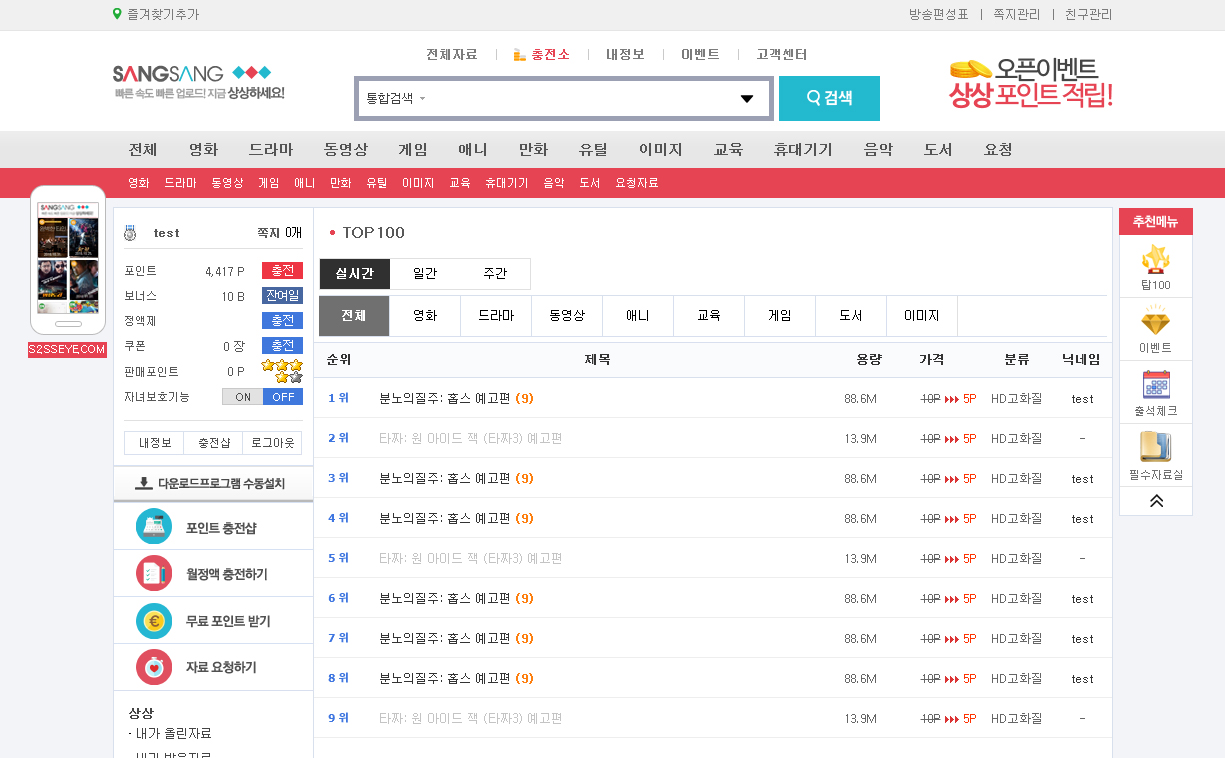Click 로그아웃 in the user panel

pos(272,443)
